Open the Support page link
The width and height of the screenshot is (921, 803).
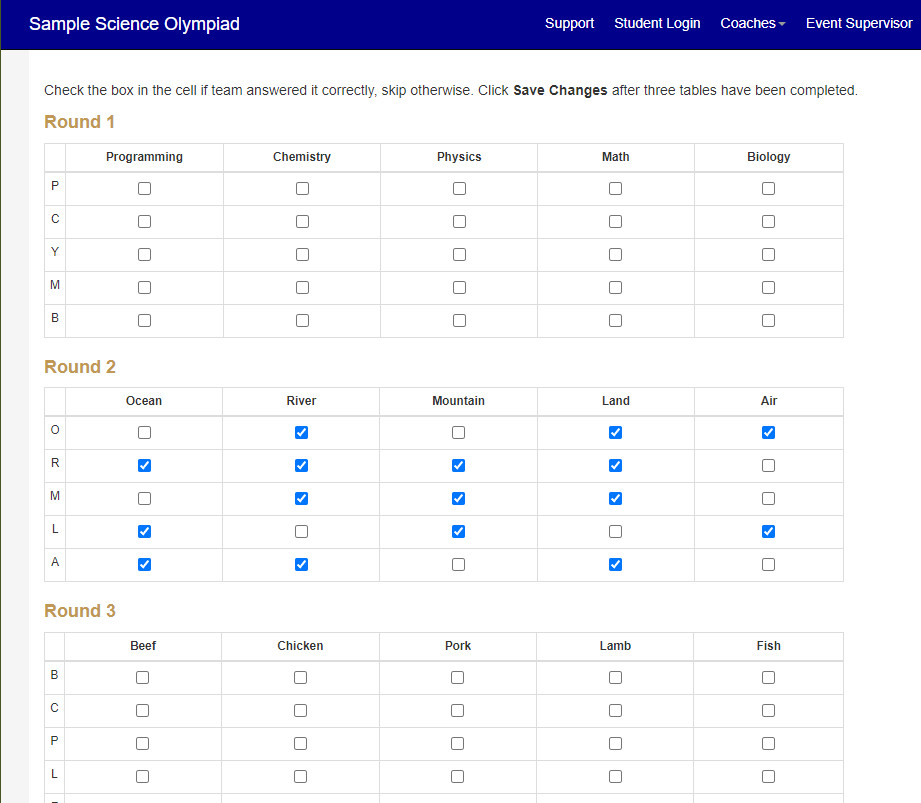[569, 23]
